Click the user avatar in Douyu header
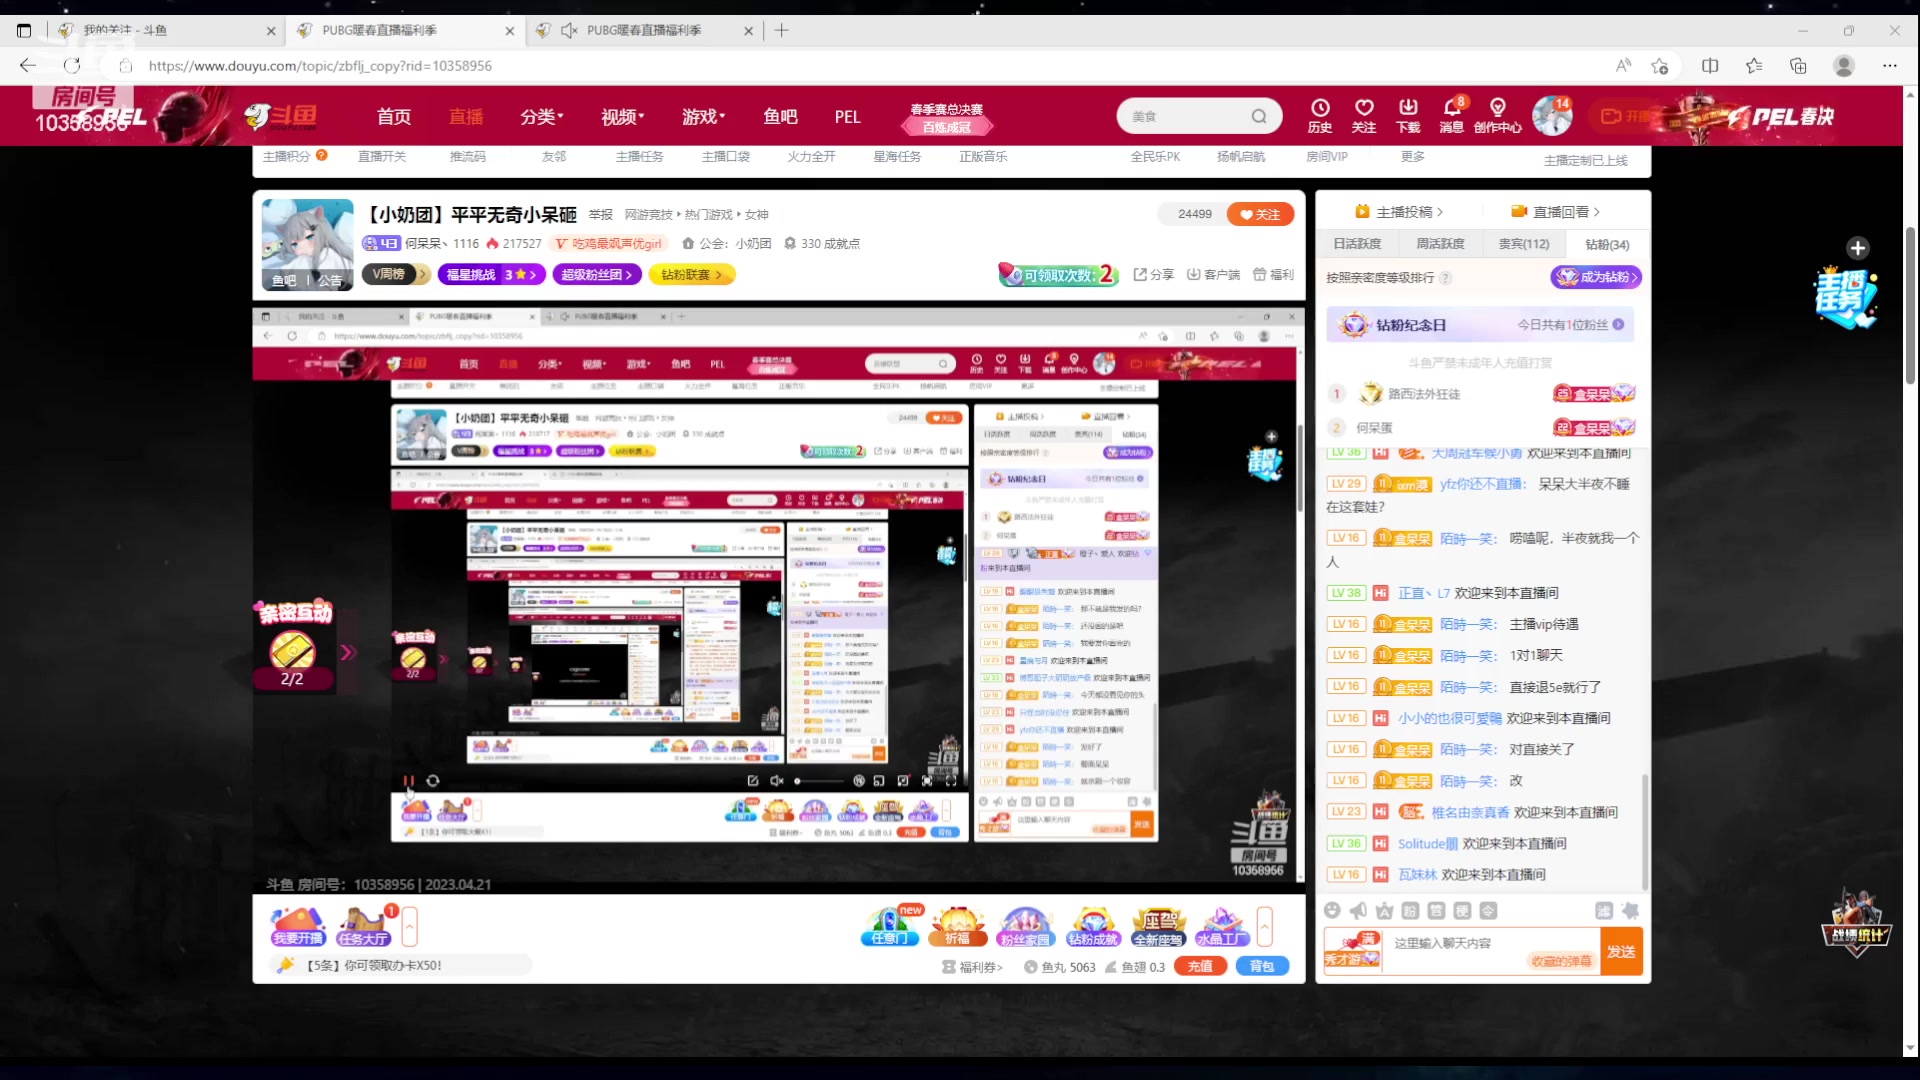 [1552, 116]
